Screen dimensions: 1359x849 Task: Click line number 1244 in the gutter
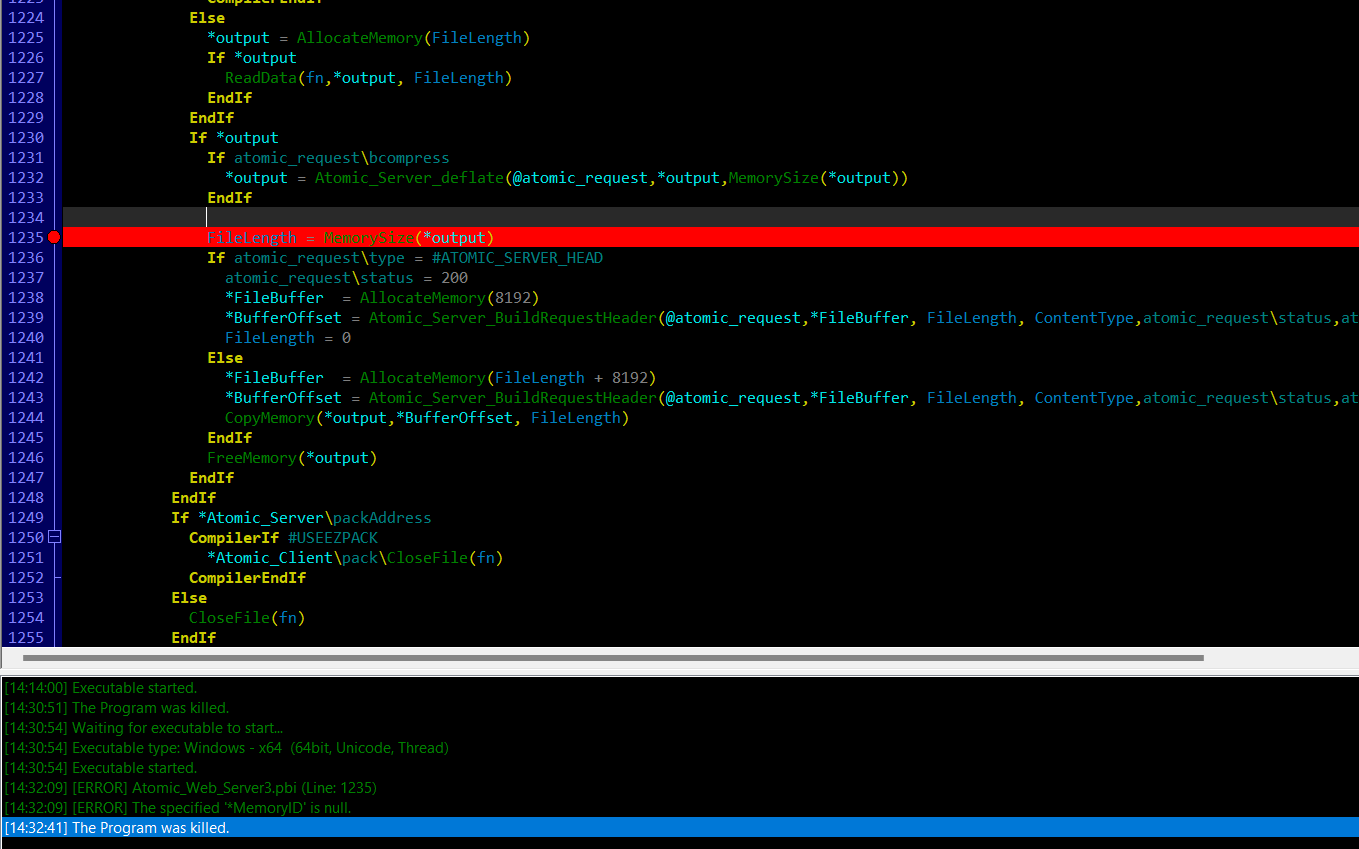[x=26, y=417]
